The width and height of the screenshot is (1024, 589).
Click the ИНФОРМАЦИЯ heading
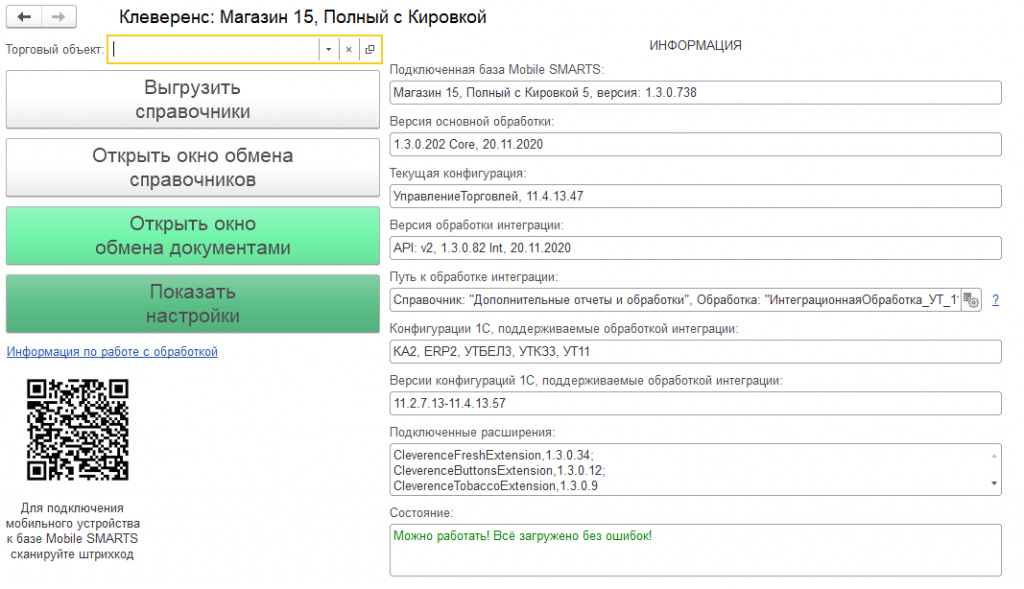coord(696,45)
